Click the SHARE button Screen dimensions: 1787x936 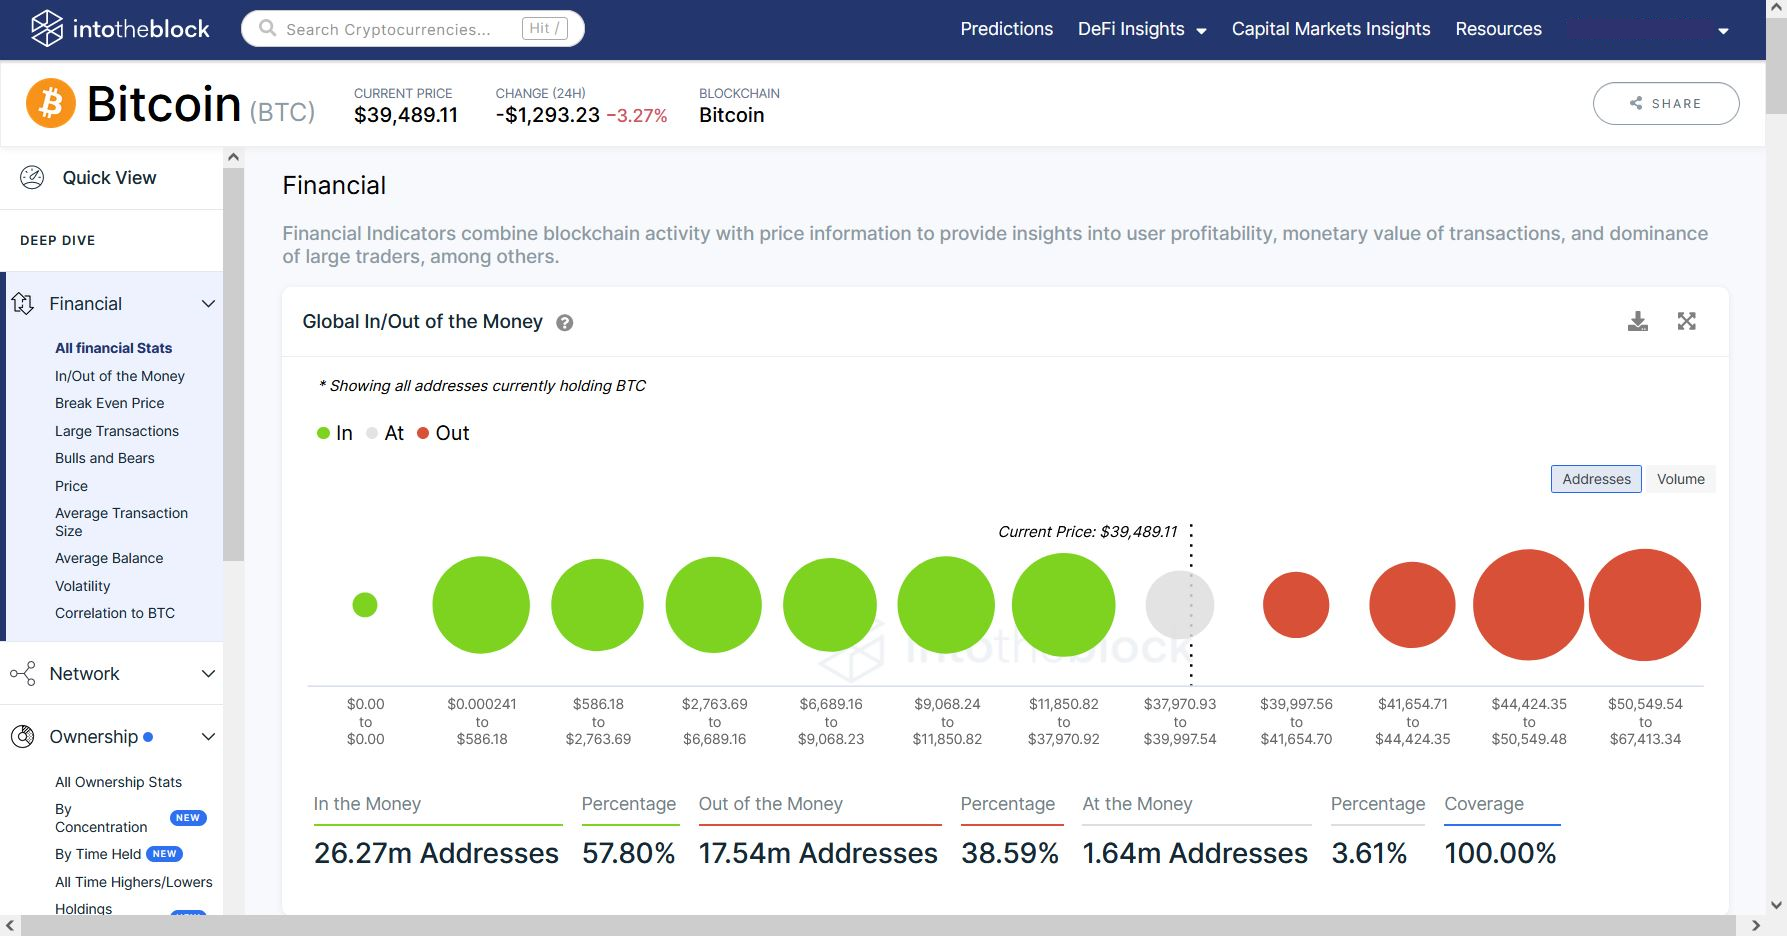pos(1665,103)
